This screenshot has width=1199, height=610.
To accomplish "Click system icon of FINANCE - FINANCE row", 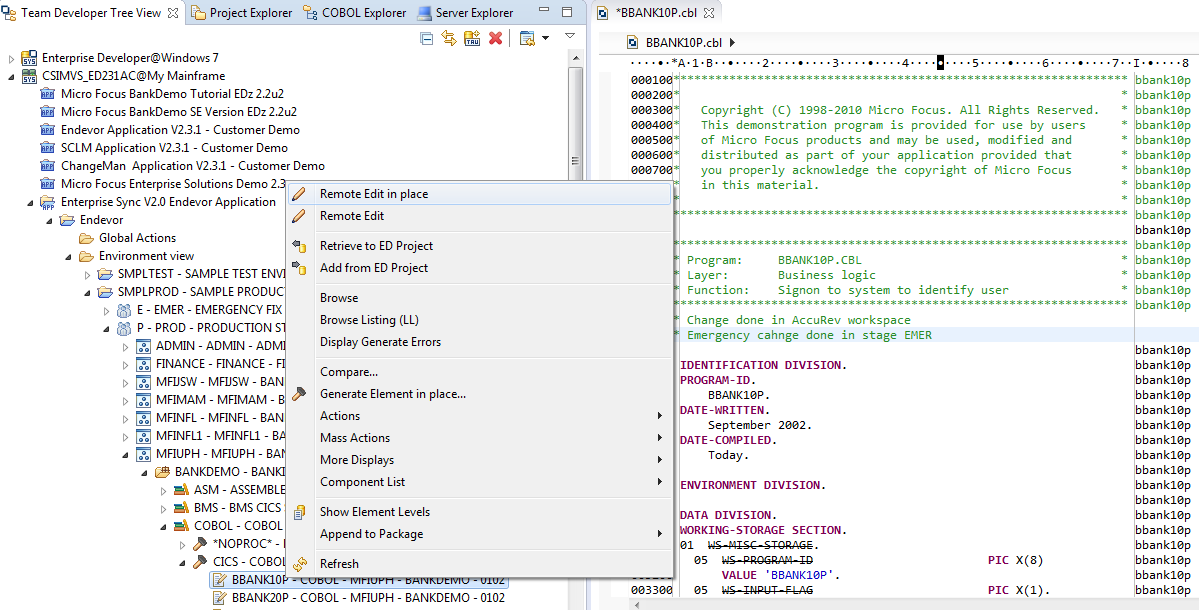I will tap(144, 364).
